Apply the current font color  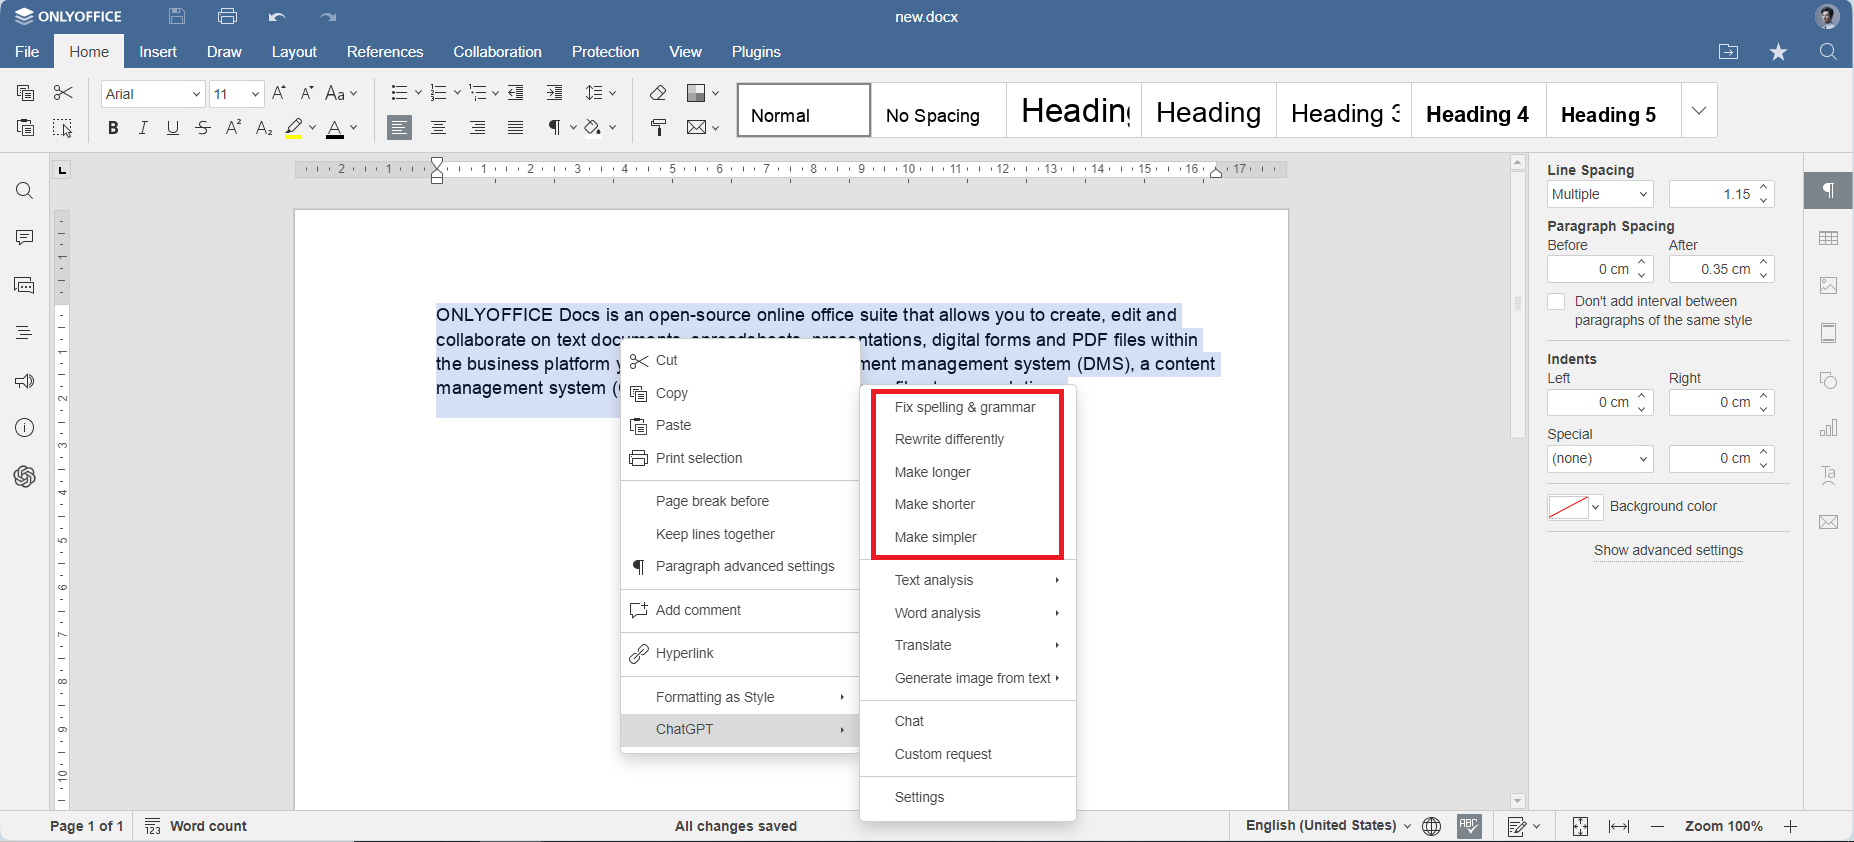click(x=335, y=127)
